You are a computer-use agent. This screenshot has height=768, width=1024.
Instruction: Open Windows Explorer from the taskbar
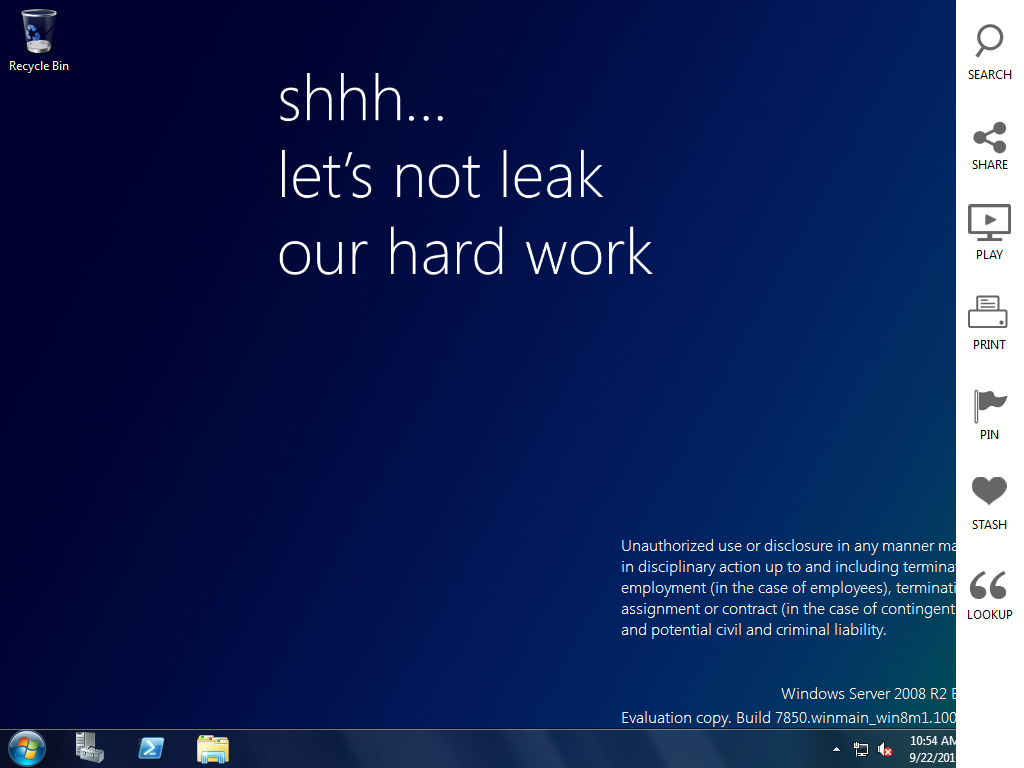tap(213, 749)
